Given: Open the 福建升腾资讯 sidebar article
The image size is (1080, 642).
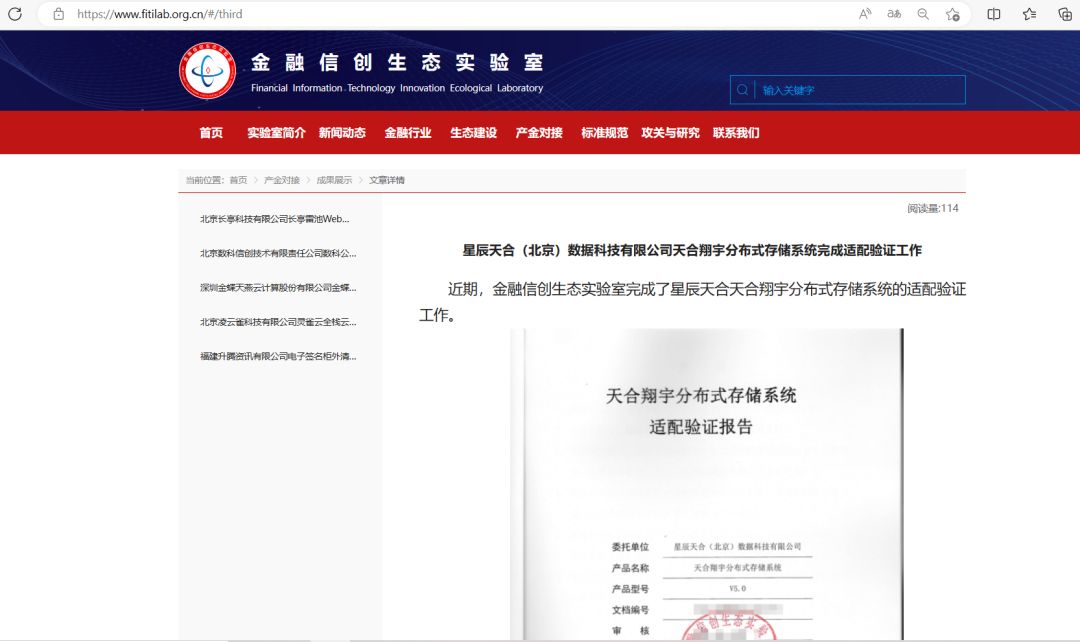Looking at the screenshot, I should 278,357.
